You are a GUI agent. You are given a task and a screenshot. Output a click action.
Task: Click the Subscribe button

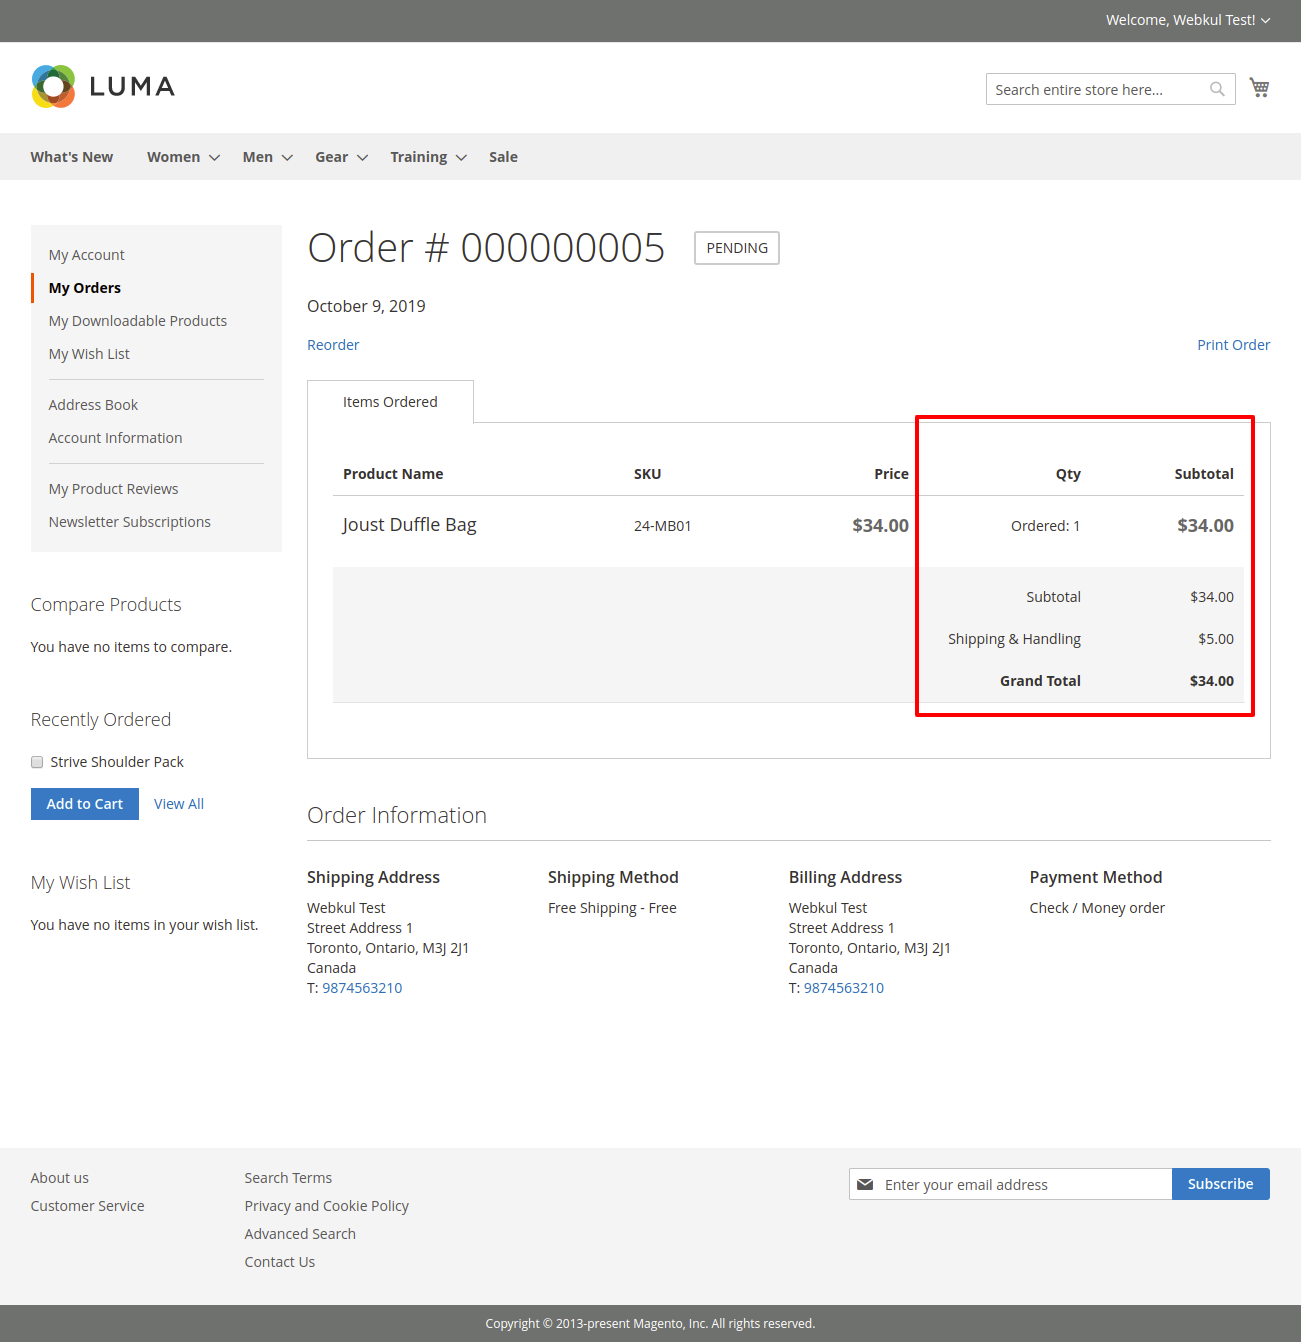pos(1220,1184)
